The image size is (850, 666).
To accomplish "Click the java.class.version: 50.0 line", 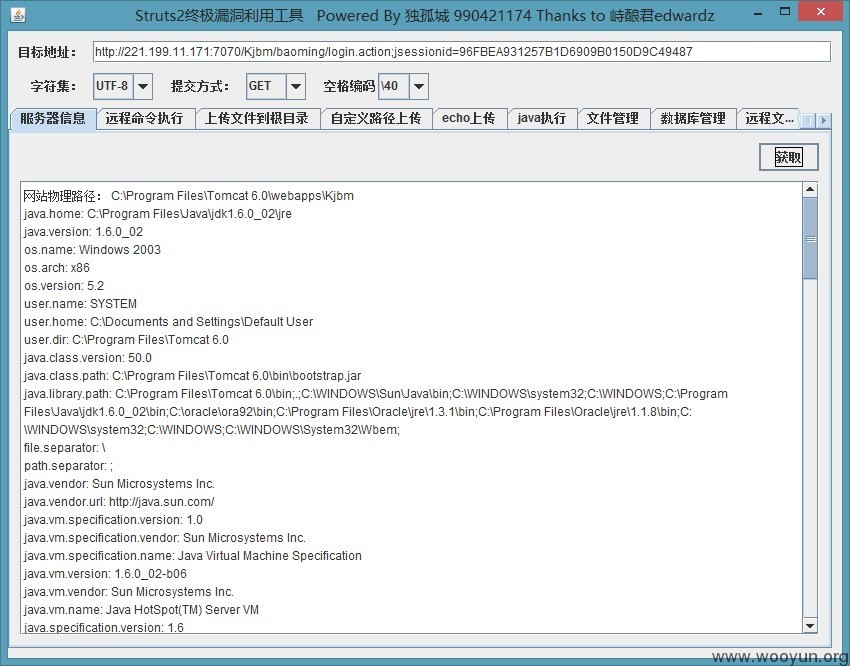I will click(88, 358).
